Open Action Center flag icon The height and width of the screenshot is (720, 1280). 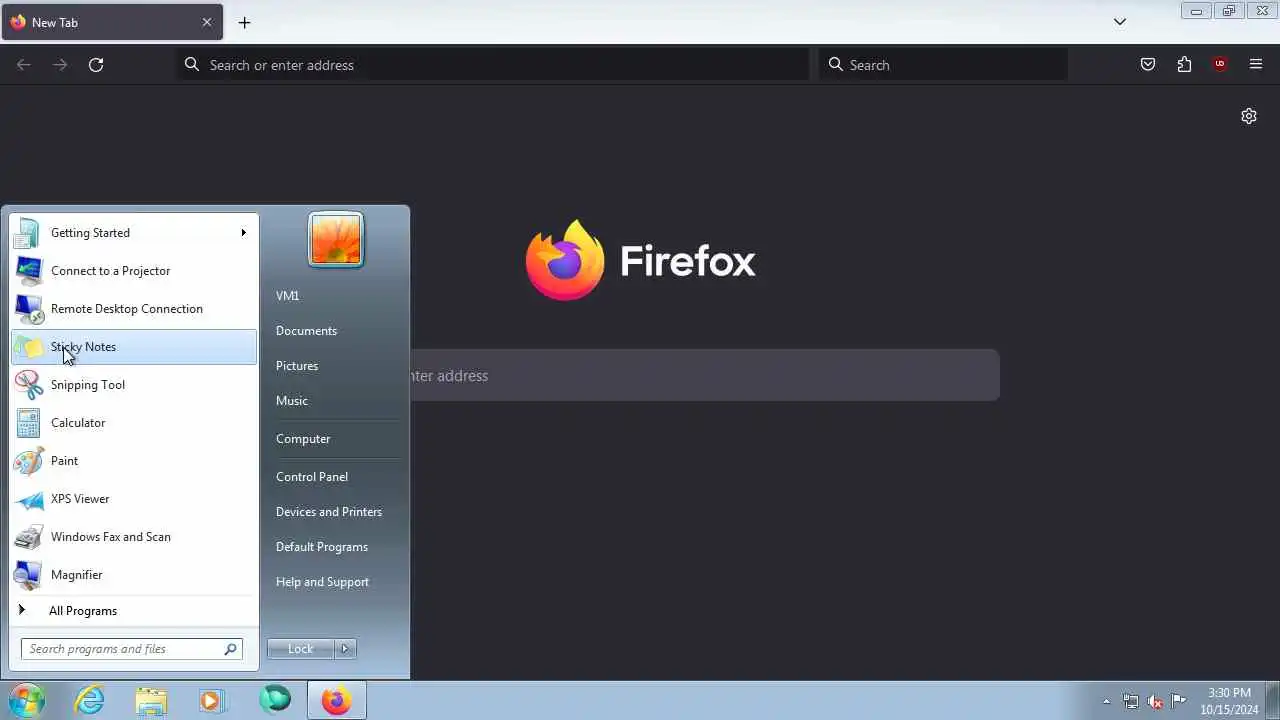[1179, 700]
